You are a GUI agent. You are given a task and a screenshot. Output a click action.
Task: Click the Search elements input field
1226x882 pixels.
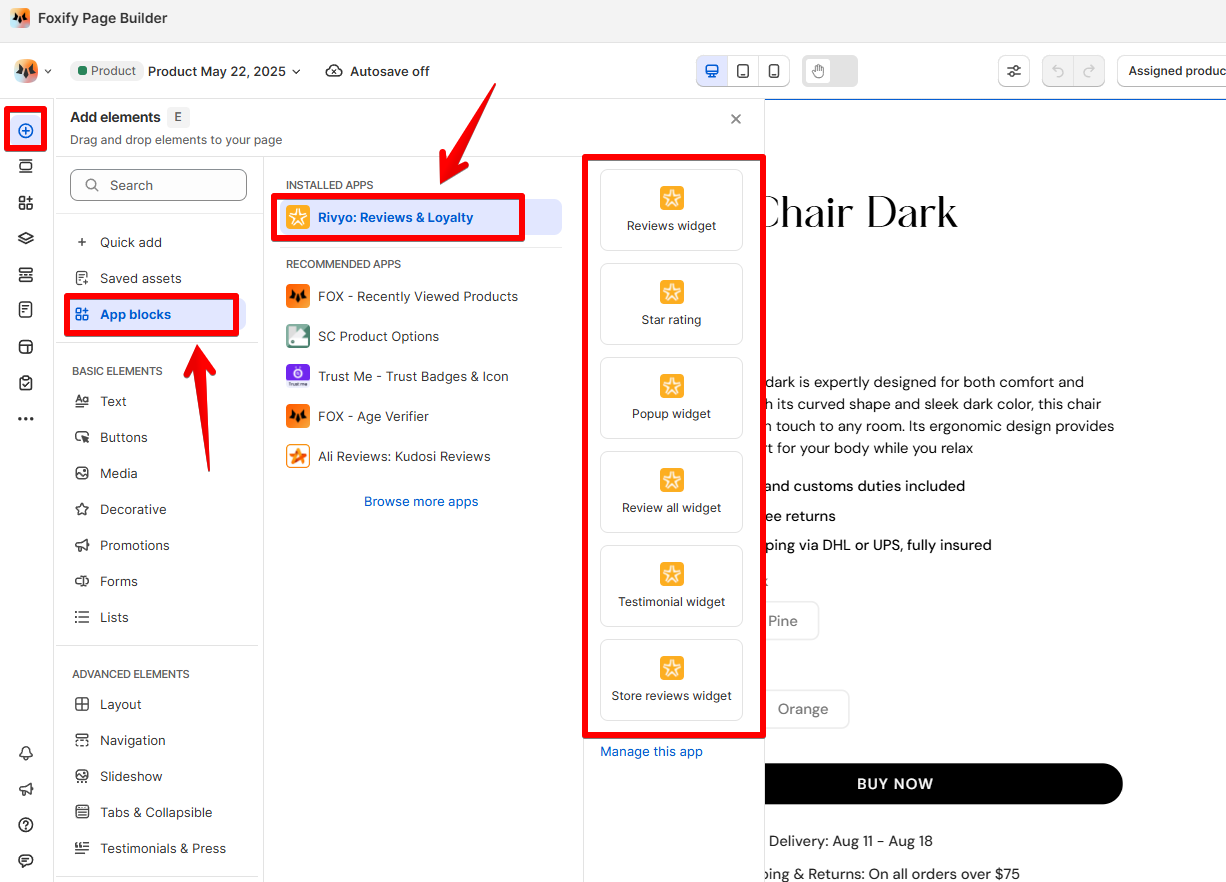point(158,185)
